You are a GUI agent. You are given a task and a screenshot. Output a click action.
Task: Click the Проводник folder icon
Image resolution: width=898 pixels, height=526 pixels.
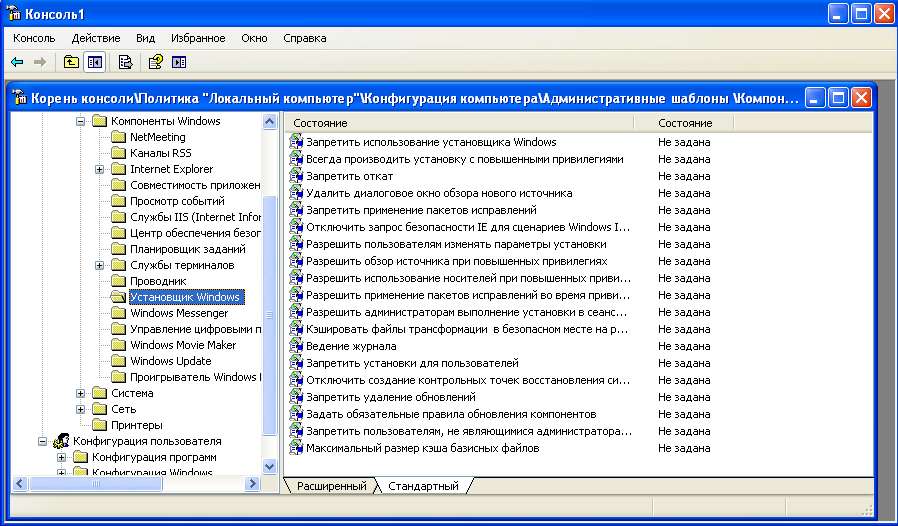point(119,281)
